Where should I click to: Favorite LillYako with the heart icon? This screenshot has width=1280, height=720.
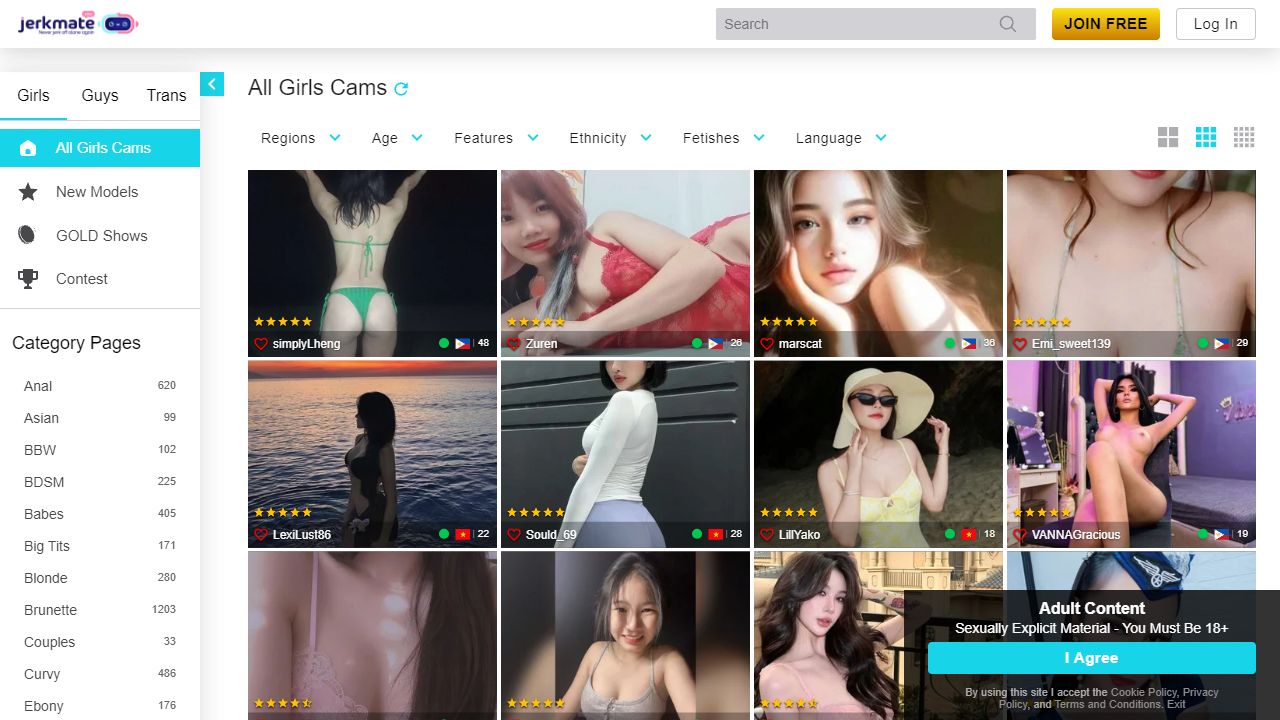[767, 534]
